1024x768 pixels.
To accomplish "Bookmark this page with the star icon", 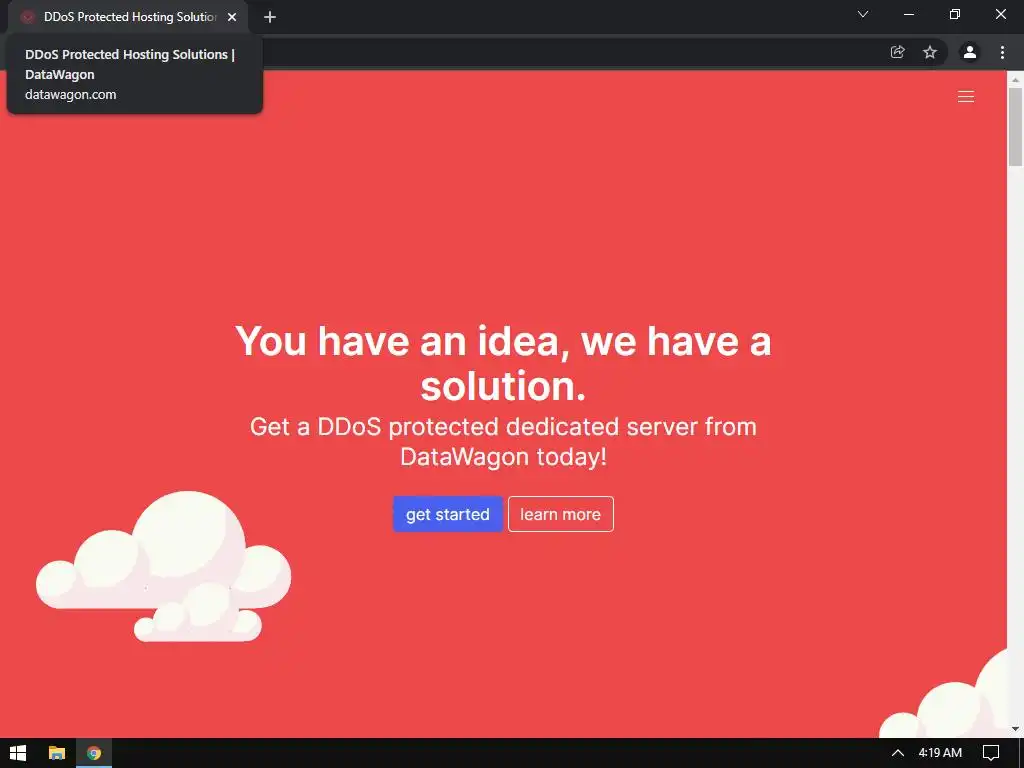I will click(x=929, y=52).
